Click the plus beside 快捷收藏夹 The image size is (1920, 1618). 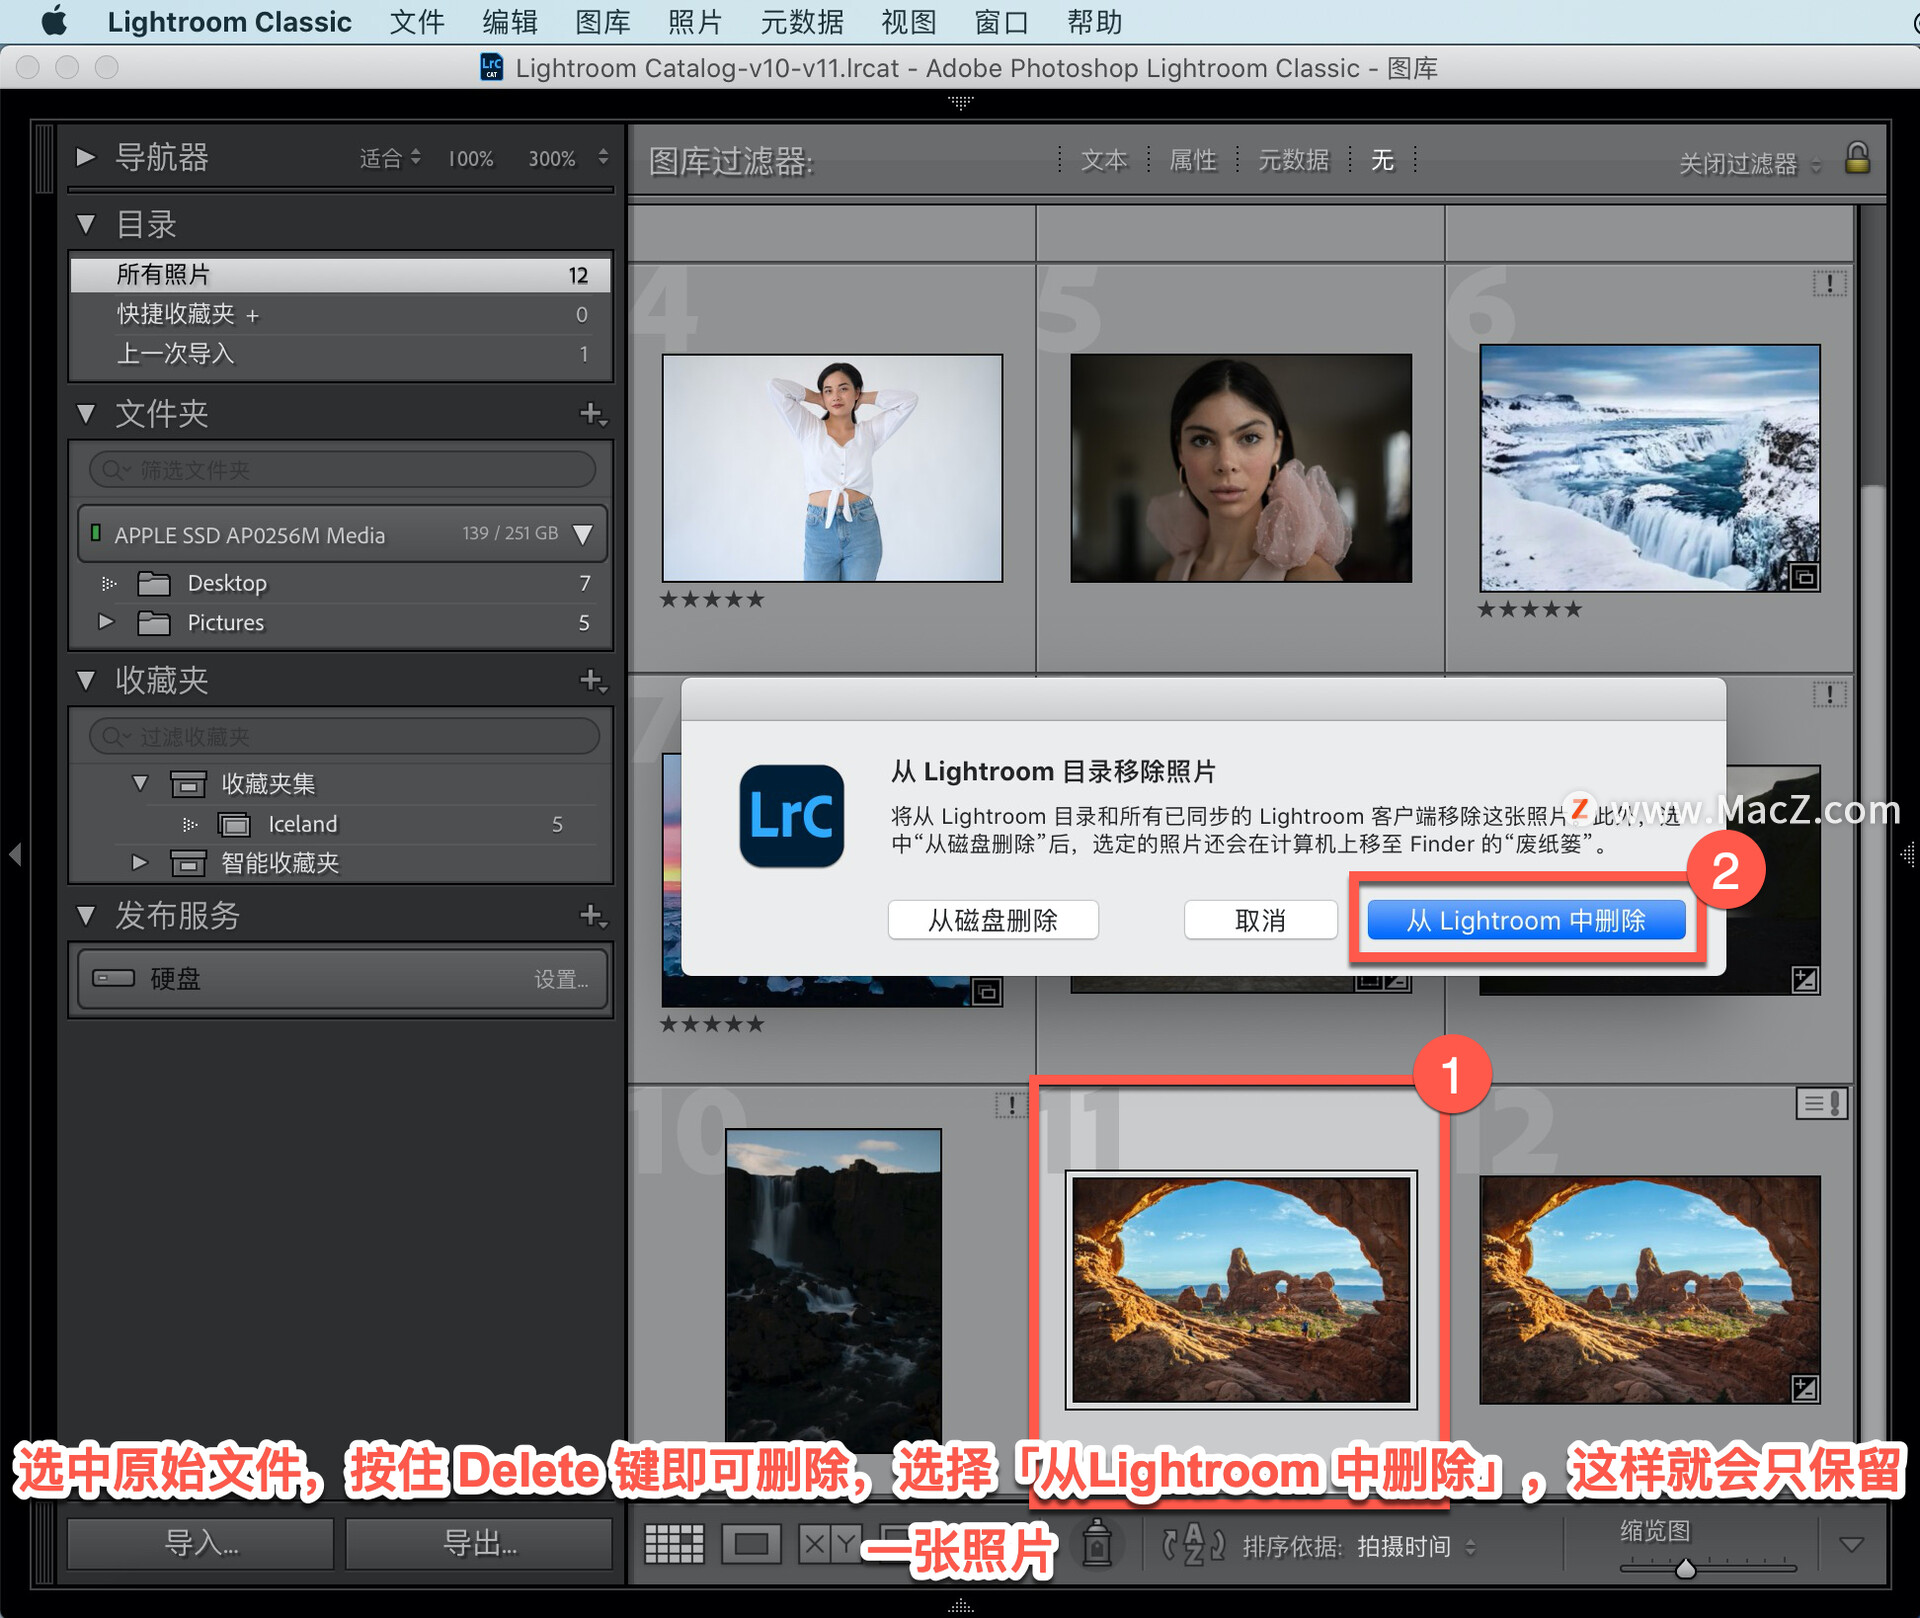252,316
